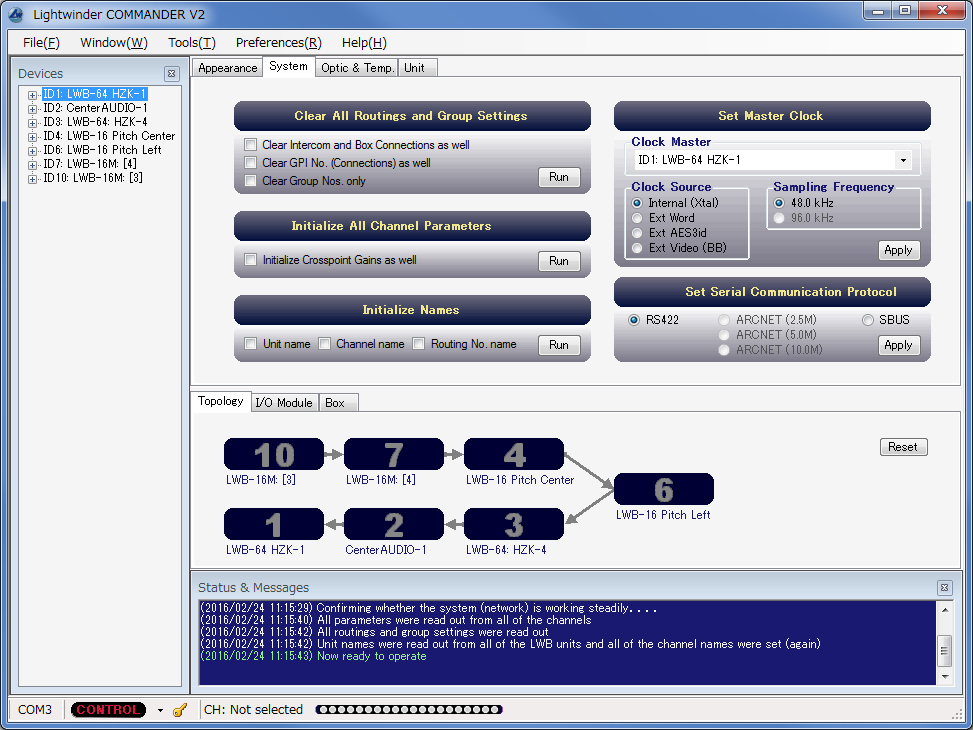Viewport: 973px width, 730px height.
Task: Expand ID4: LWB-16 Pitch Center node
Action: click(32, 137)
